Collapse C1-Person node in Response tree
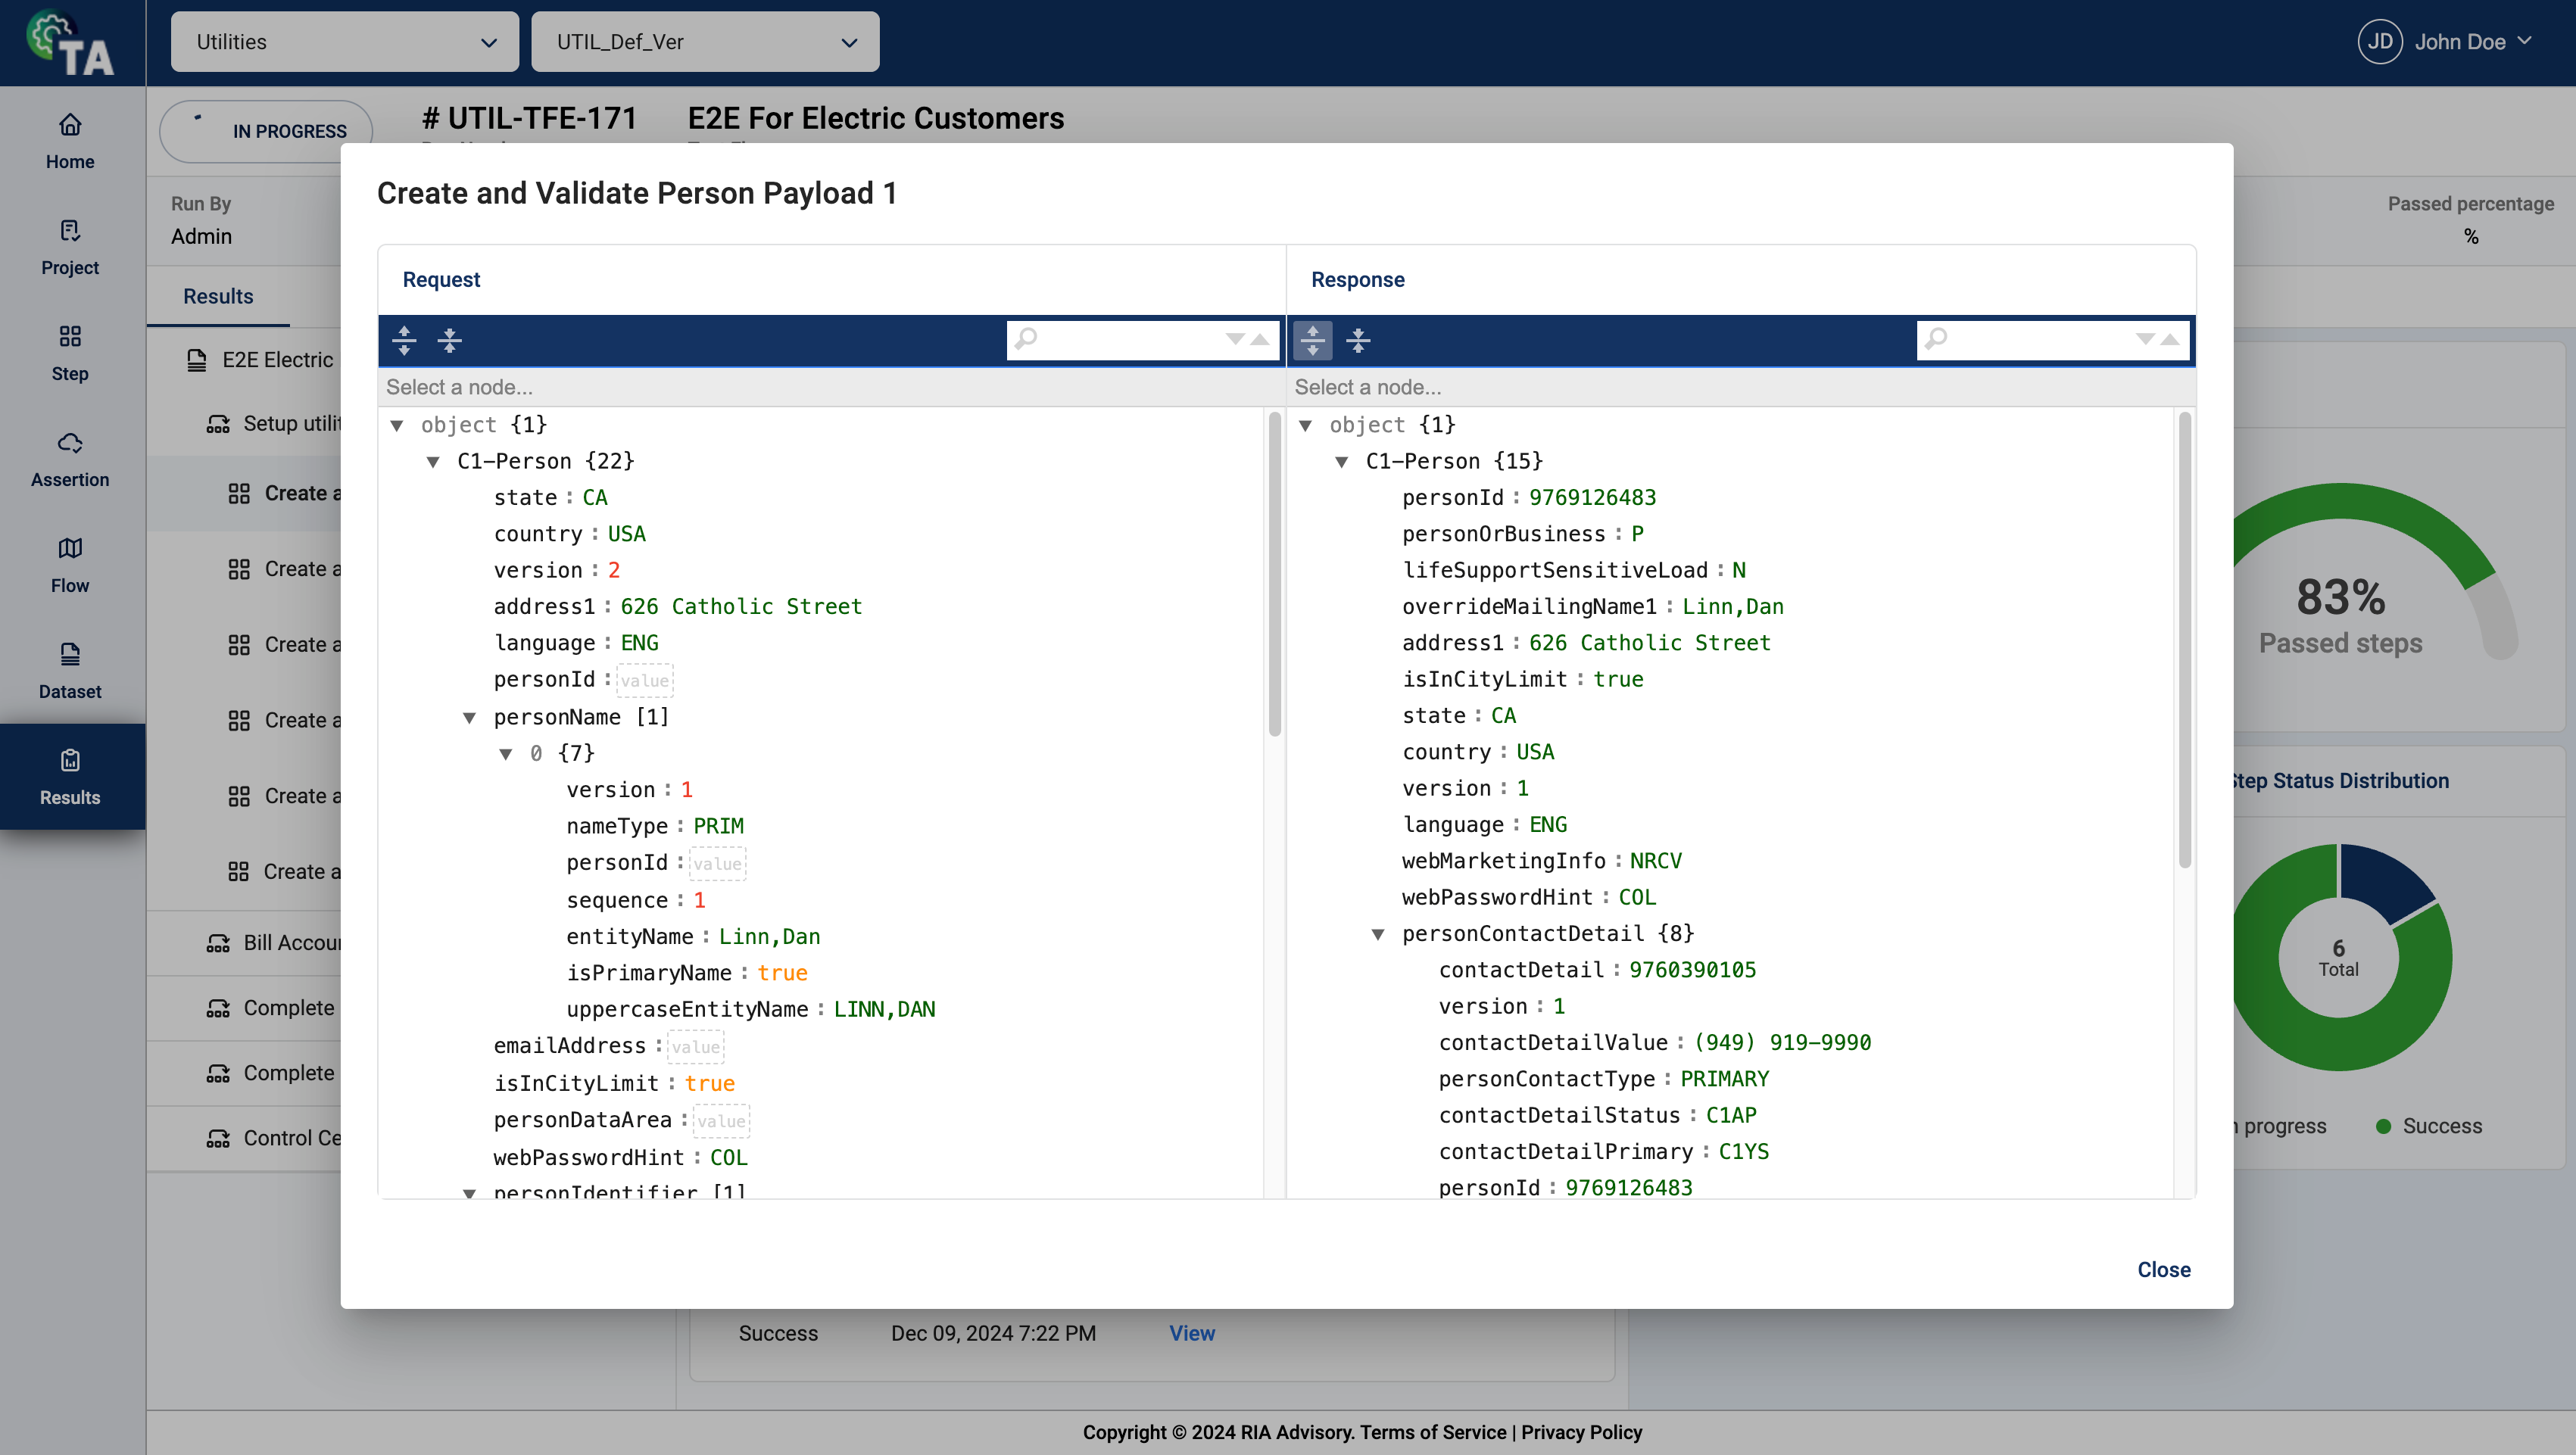This screenshot has width=2576, height=1455. click(x=1342, y=461)
